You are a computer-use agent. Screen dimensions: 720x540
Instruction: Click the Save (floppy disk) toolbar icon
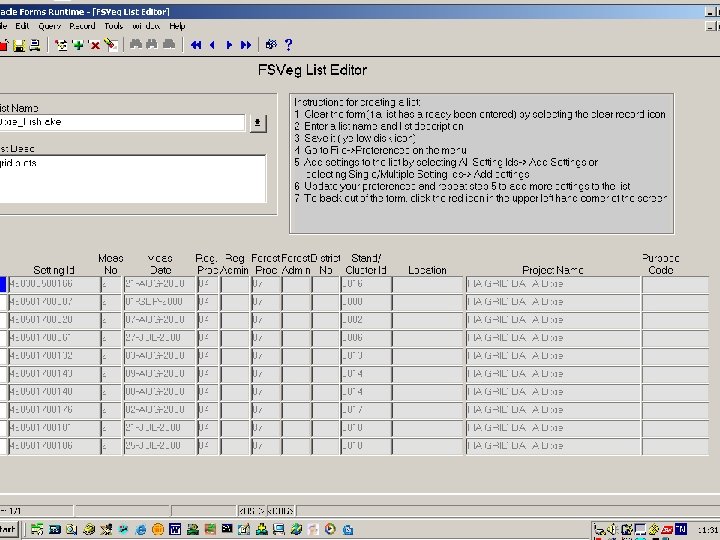19,45
